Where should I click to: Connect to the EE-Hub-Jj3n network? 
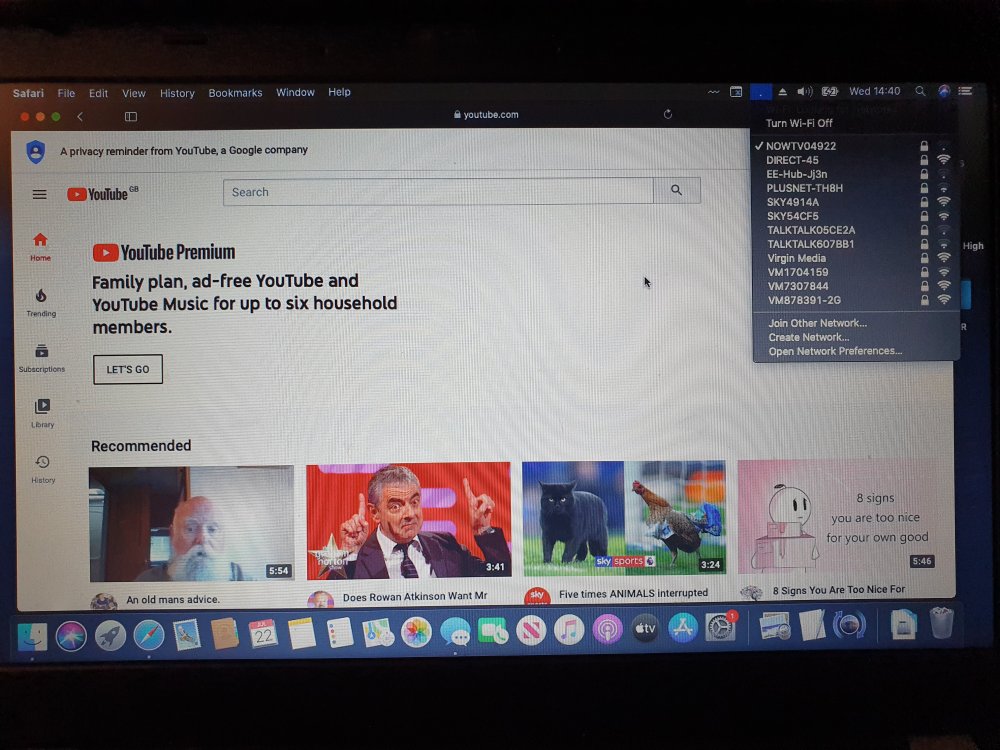coord(855,174)
